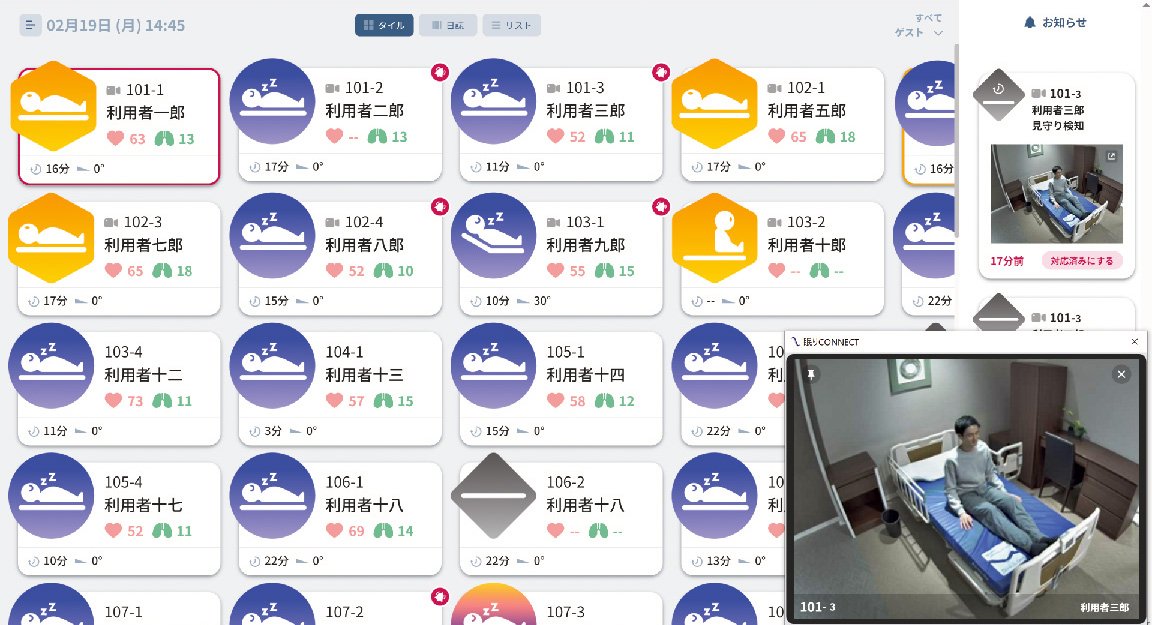Open notification camera image in external window
The height and width of the screenshot is (625, 1152).
coord(1111,156)
